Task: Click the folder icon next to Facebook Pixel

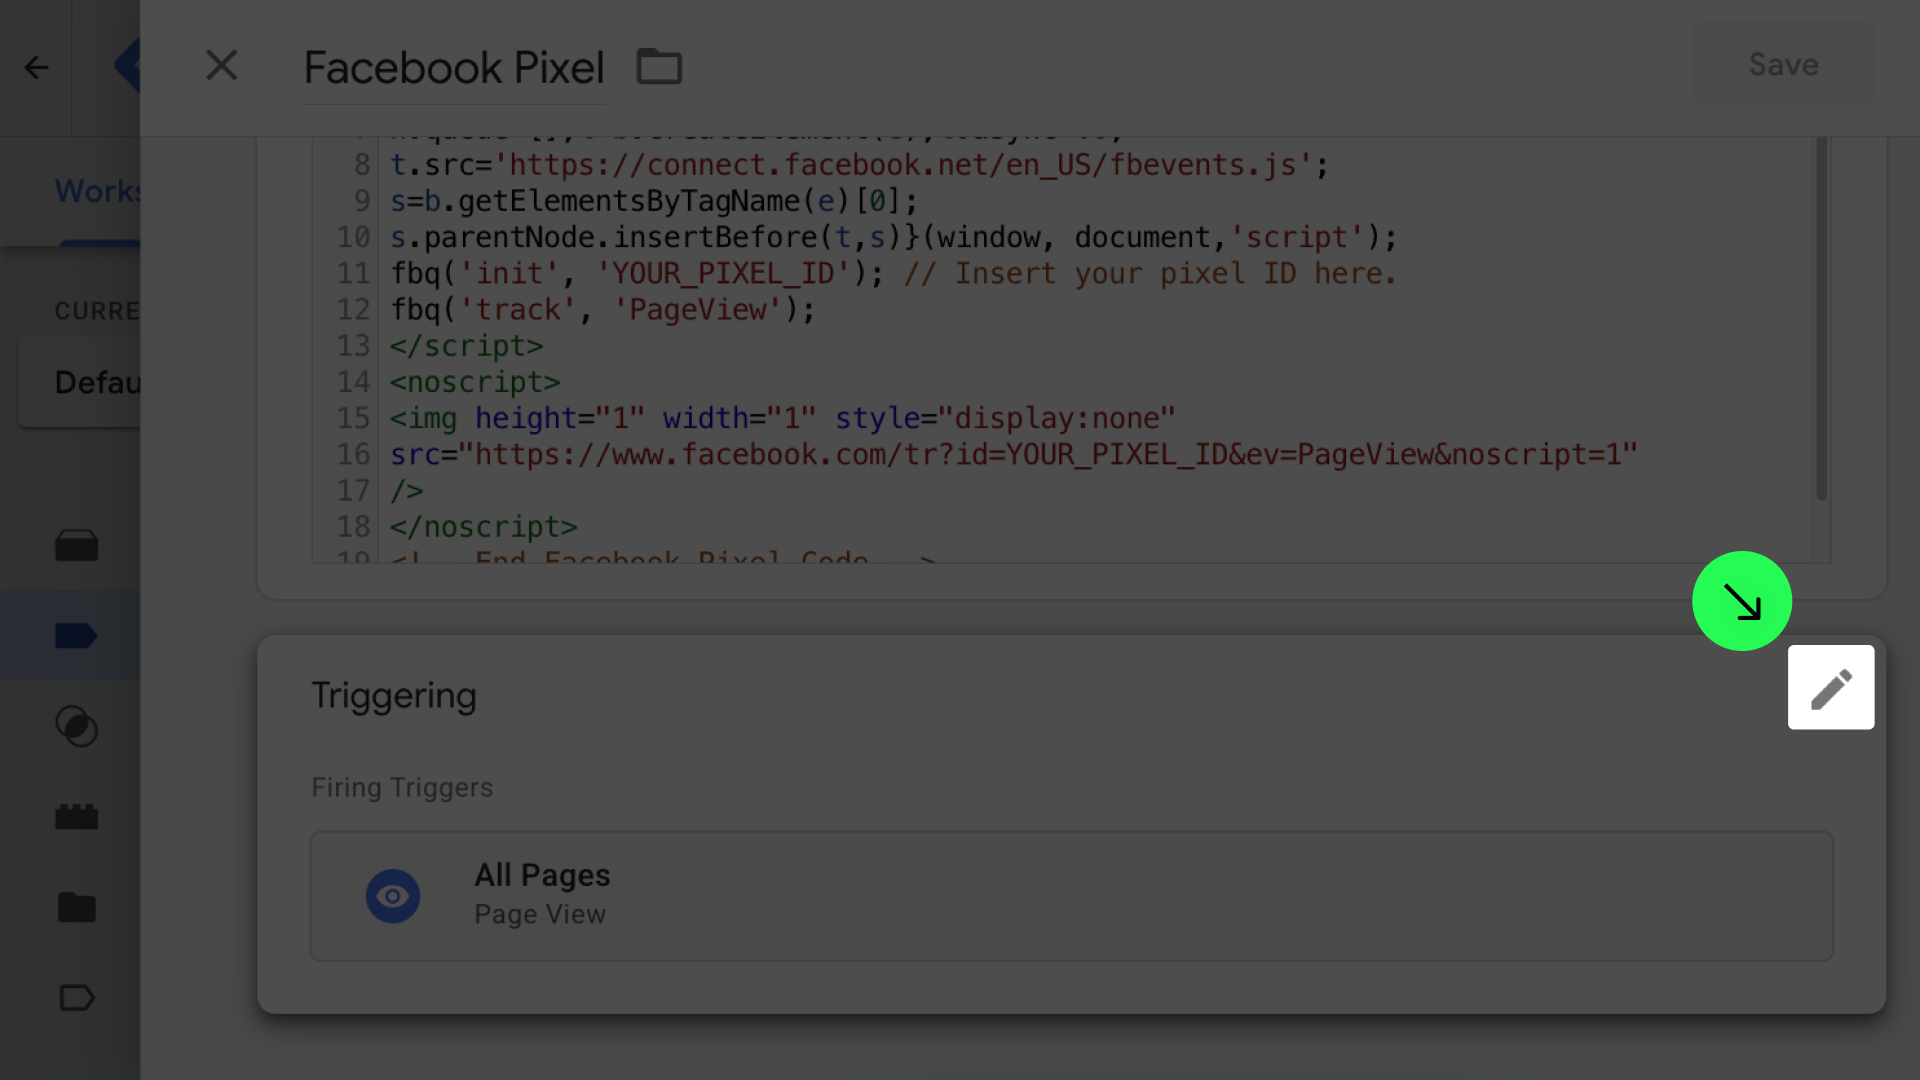Action: pyautogui.click(x=659, y=66)
